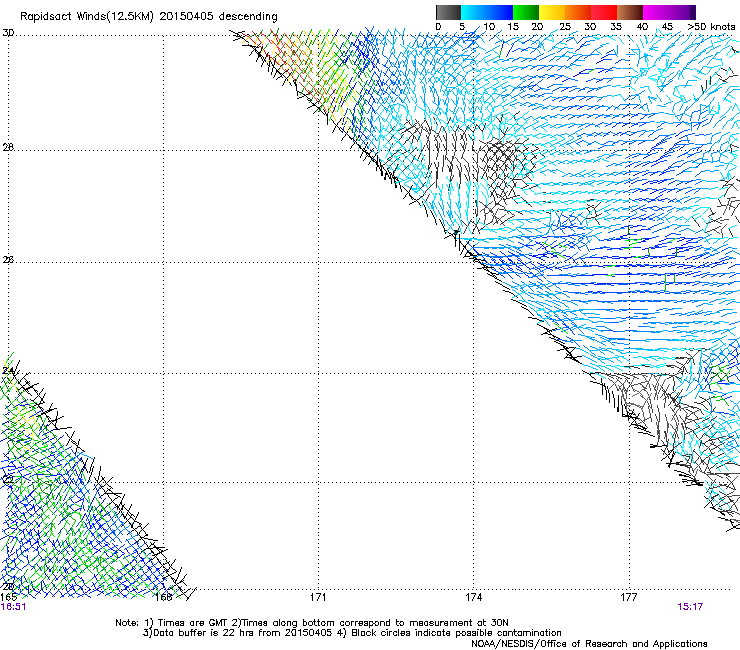Image resolution: width=740 pixels, height=650 pixels.
Task: Click the longitude label 165
Action: (x=8, y=597)
